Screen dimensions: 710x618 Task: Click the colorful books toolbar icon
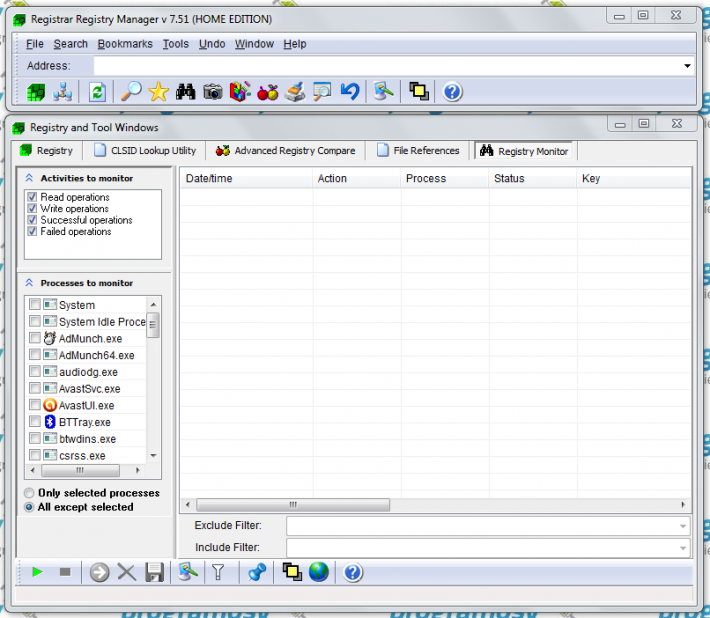tap(240, 92)
